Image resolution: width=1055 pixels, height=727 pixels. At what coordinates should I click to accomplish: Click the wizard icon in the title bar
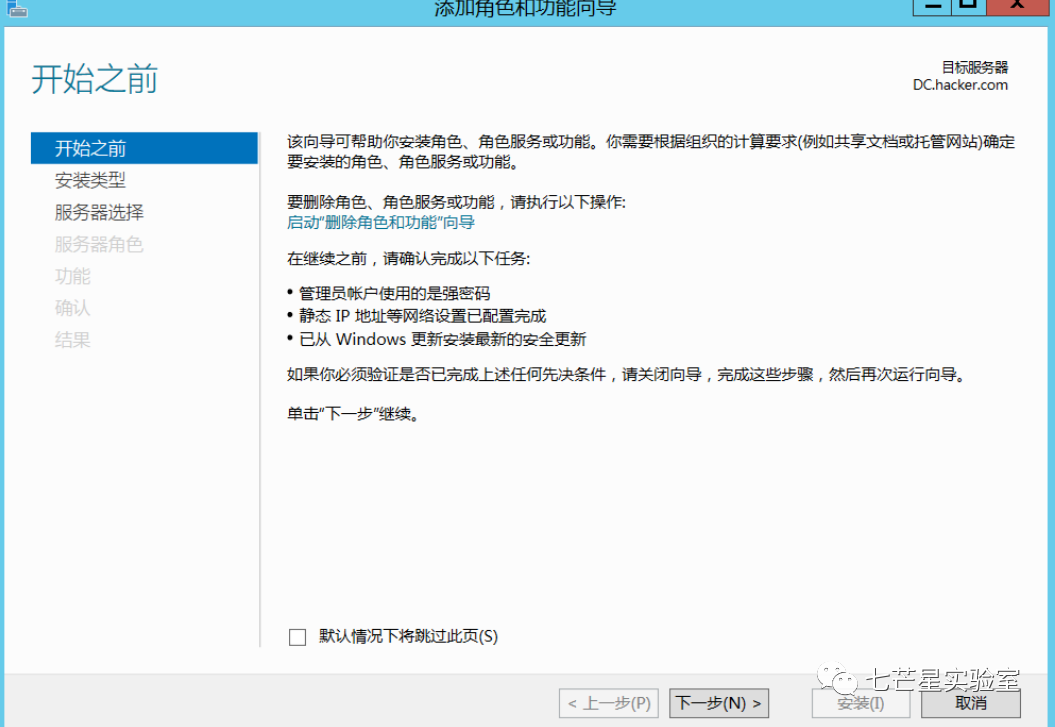(17, 8)
